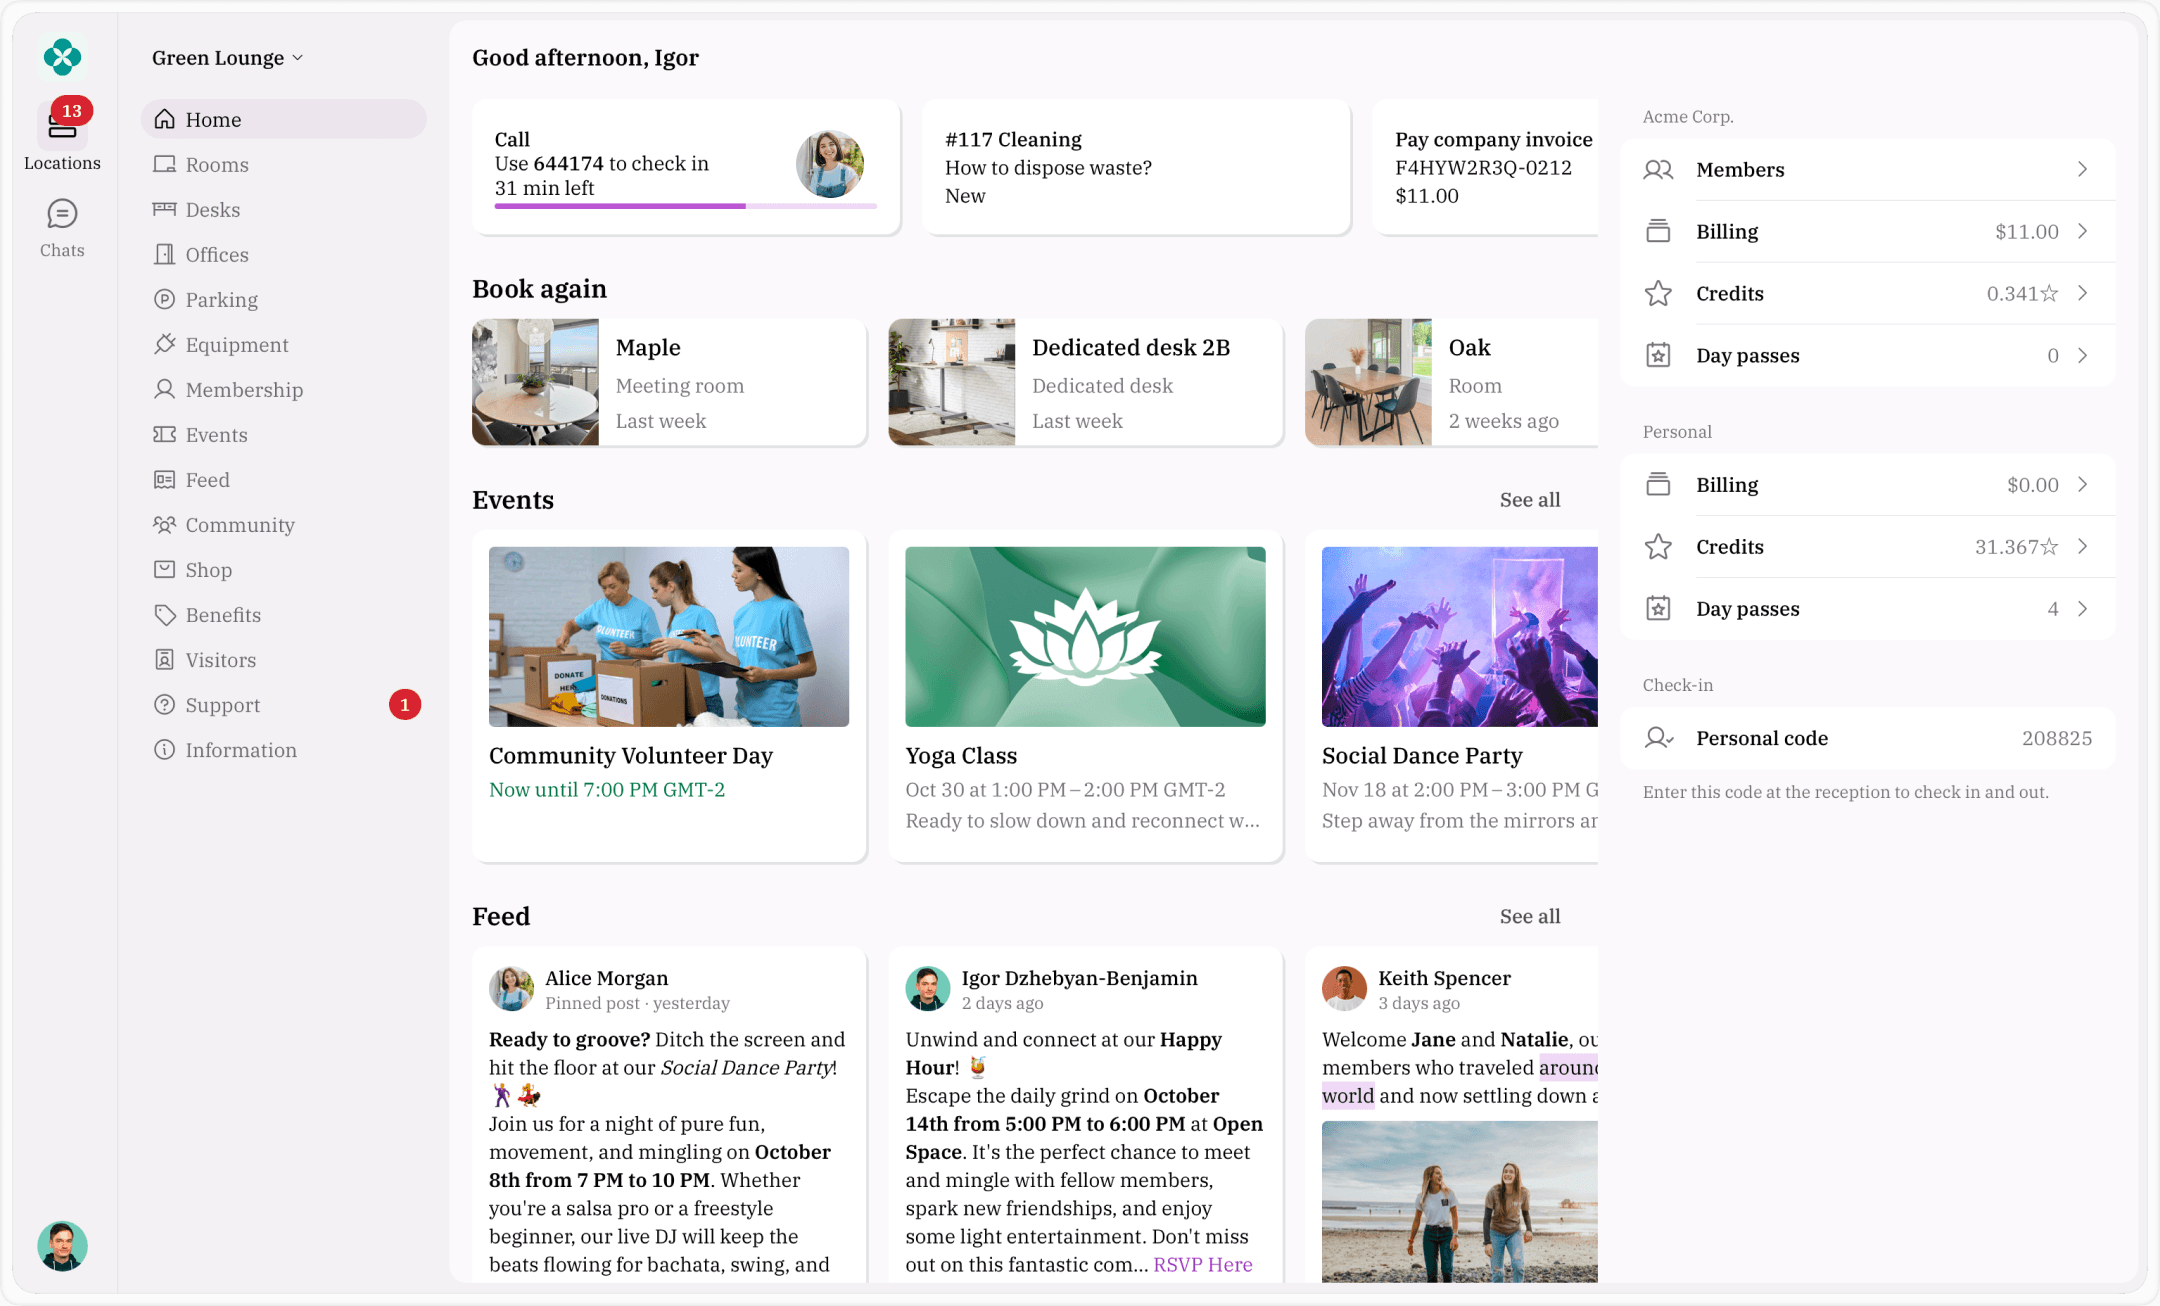The width and height of the screenshot is (2160, 1306).
Task: Select the Feed icon in the sidebar
Action: (x=164, y=479)
